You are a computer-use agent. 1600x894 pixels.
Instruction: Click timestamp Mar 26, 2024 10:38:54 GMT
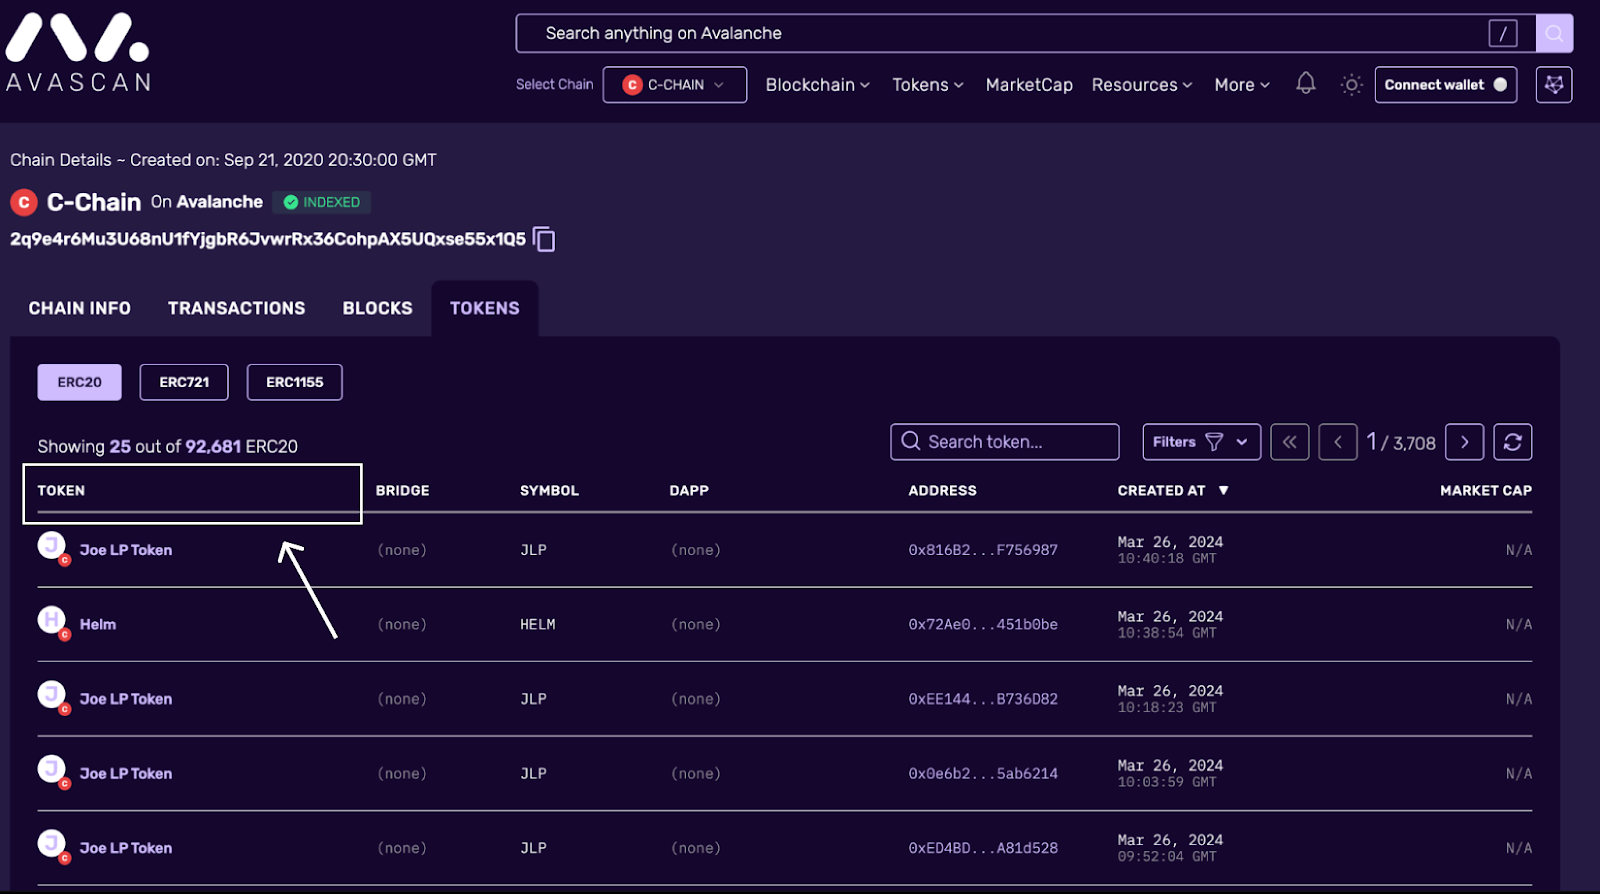[x=1170, y=624]
